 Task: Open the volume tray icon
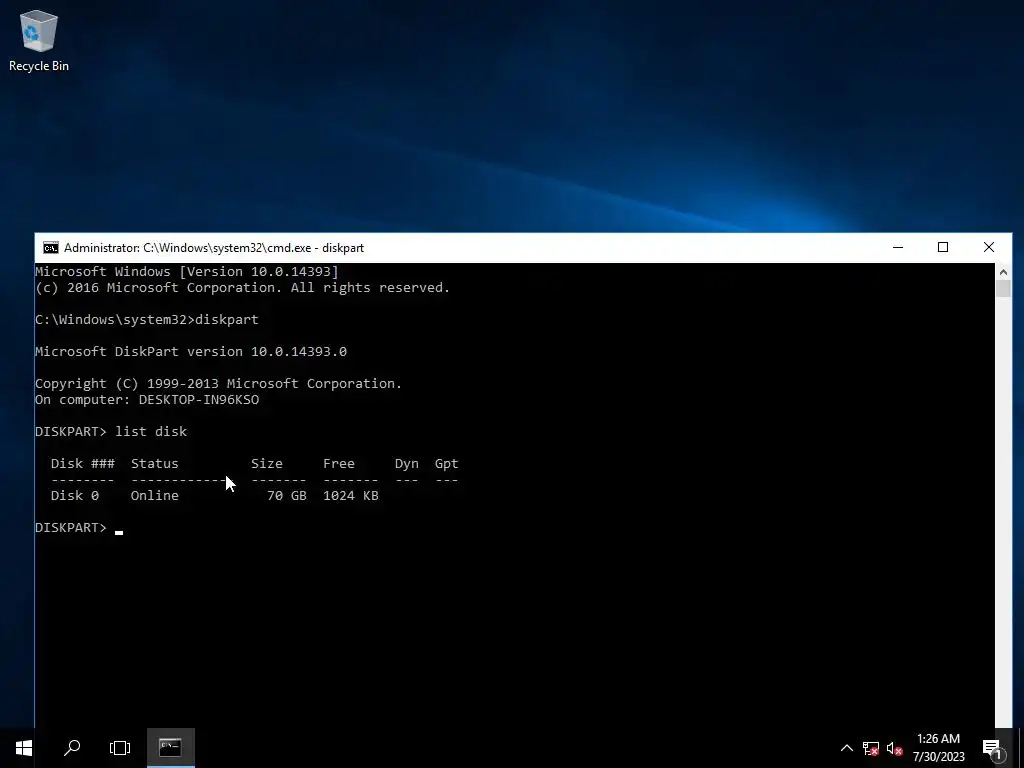(x=895, y=748)
